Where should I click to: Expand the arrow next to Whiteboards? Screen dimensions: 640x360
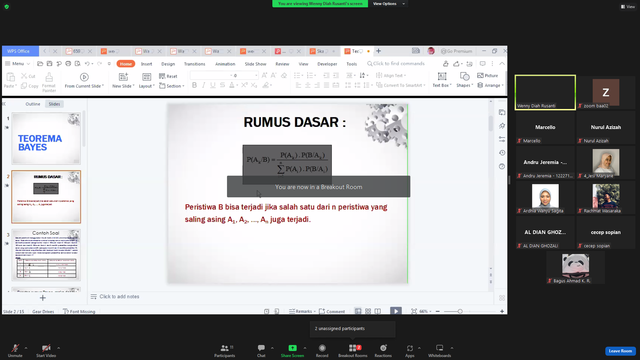(452, 348)
